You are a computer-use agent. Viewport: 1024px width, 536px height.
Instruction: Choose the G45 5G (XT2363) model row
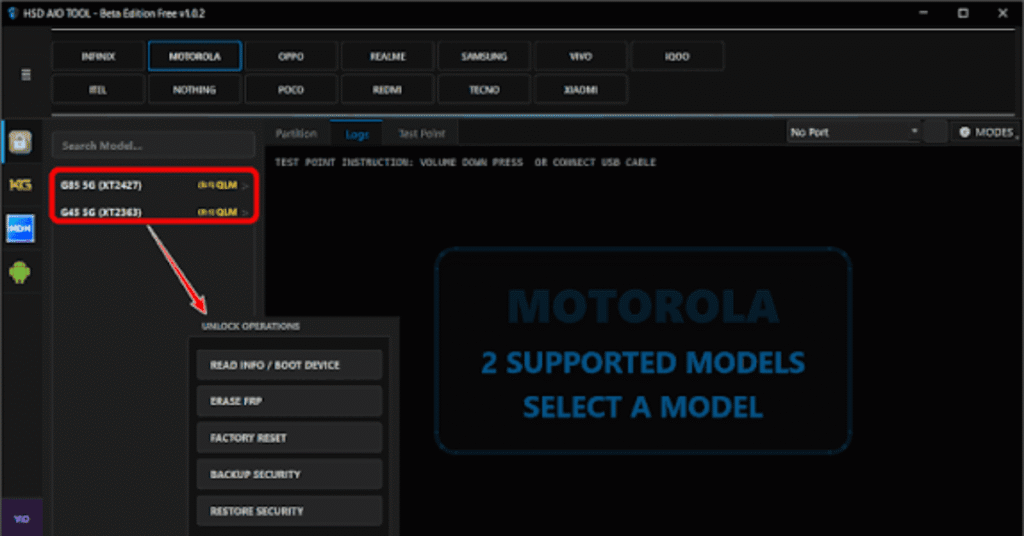pyautogui.click(x=154, y=212)
